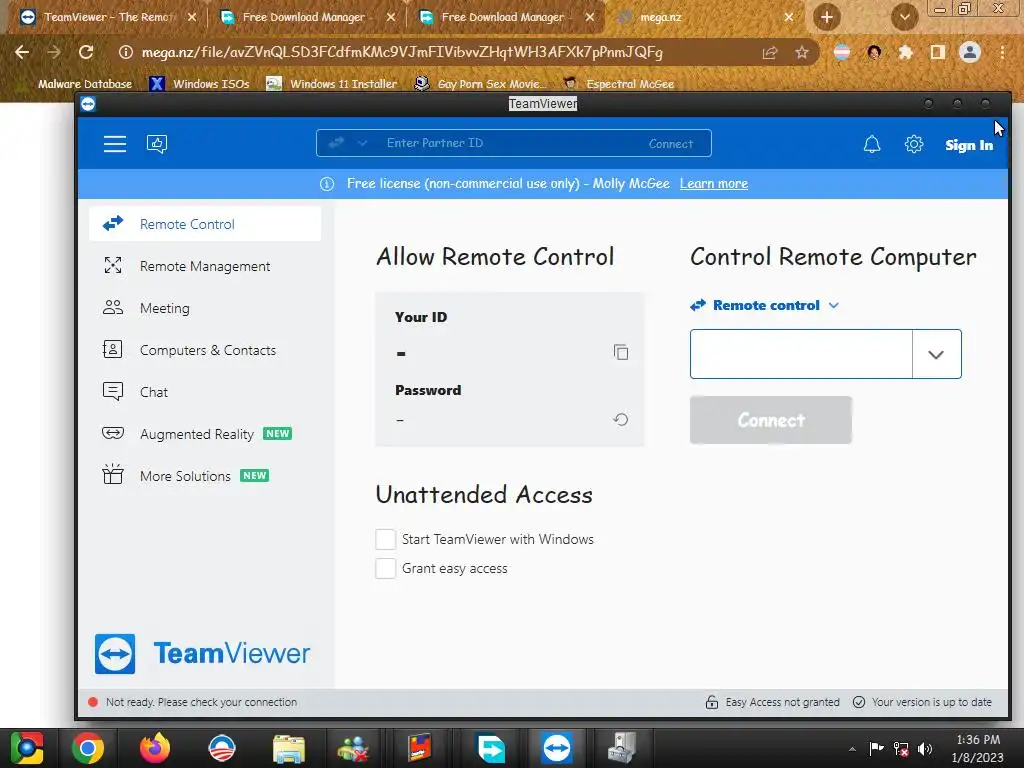
Task: Click Connect in the top partner bar
Action: [x=671, y=144]
